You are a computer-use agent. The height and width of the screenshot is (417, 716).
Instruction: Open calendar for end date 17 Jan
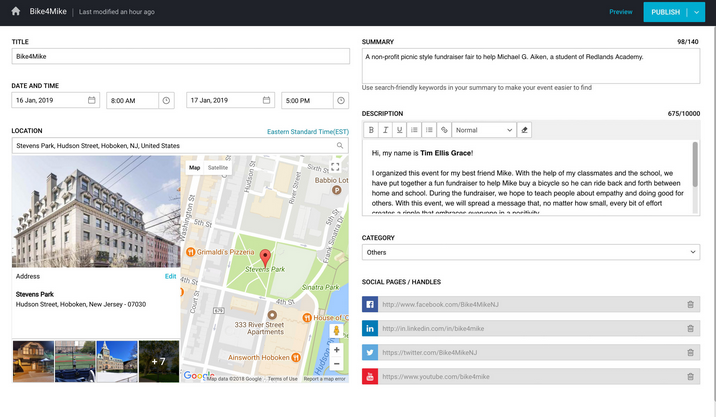point(266,100)
